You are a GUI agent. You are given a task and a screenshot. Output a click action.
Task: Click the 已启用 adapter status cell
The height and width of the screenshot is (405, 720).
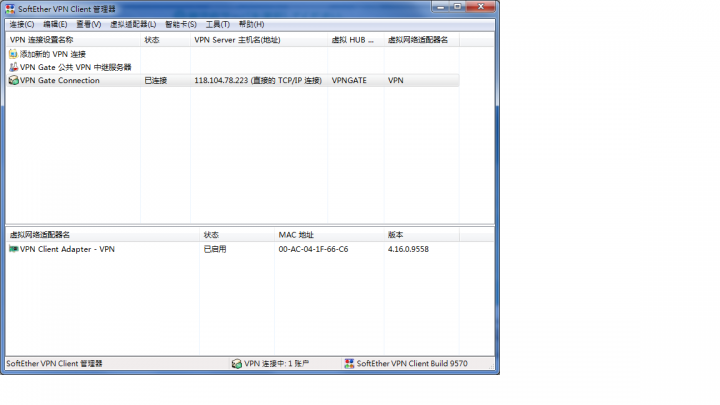(215, 249)
